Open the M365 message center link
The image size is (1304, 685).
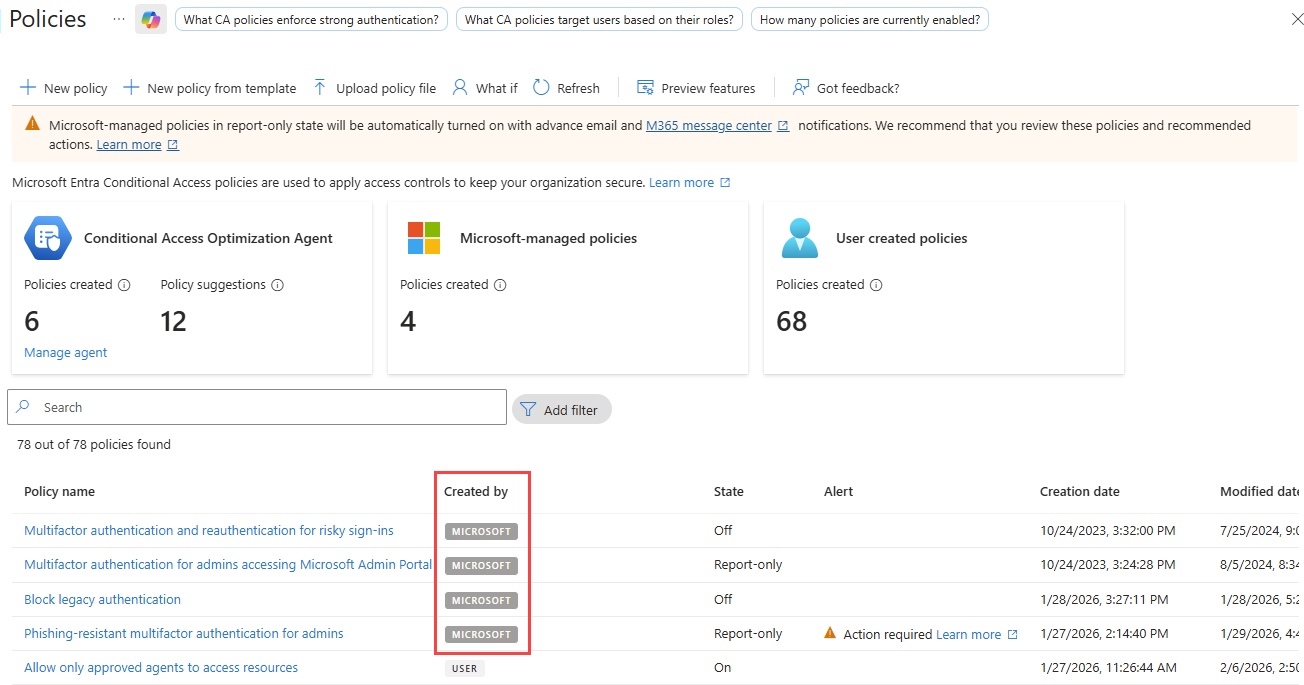coord(709,126)
